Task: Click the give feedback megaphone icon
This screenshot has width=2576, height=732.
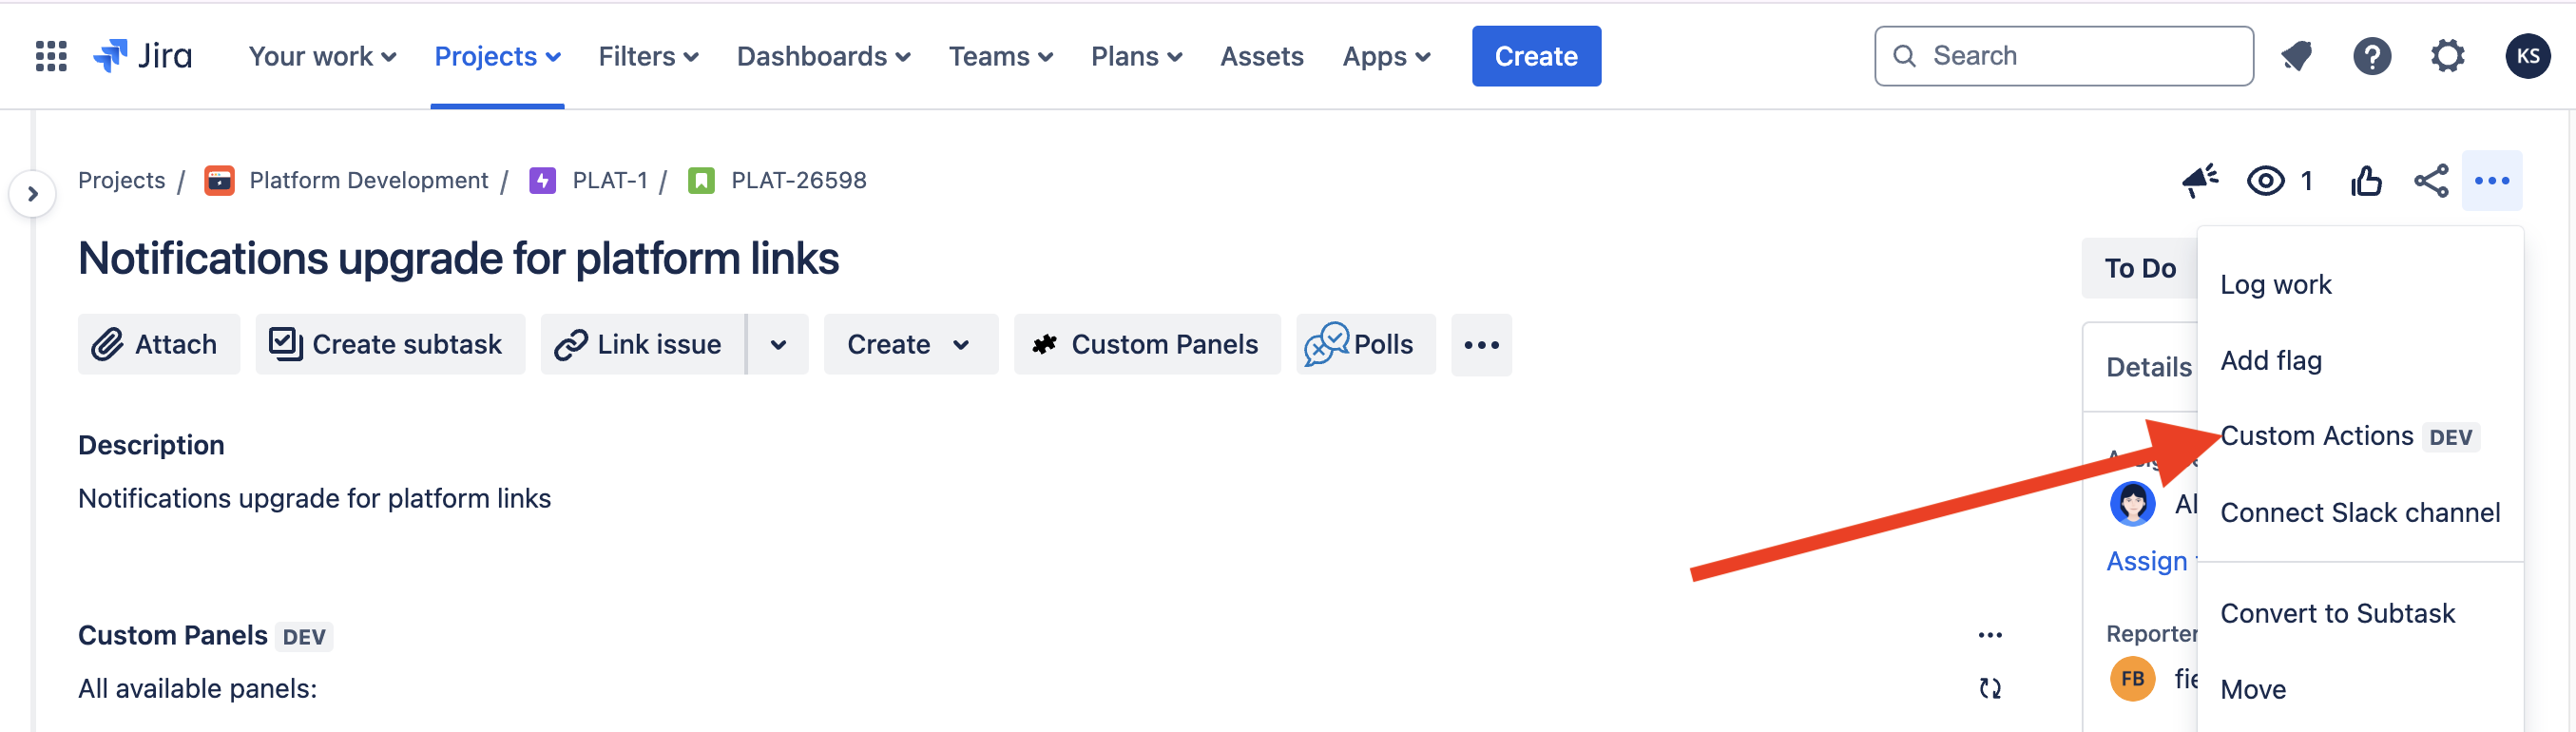Action: pos(2199,181)
